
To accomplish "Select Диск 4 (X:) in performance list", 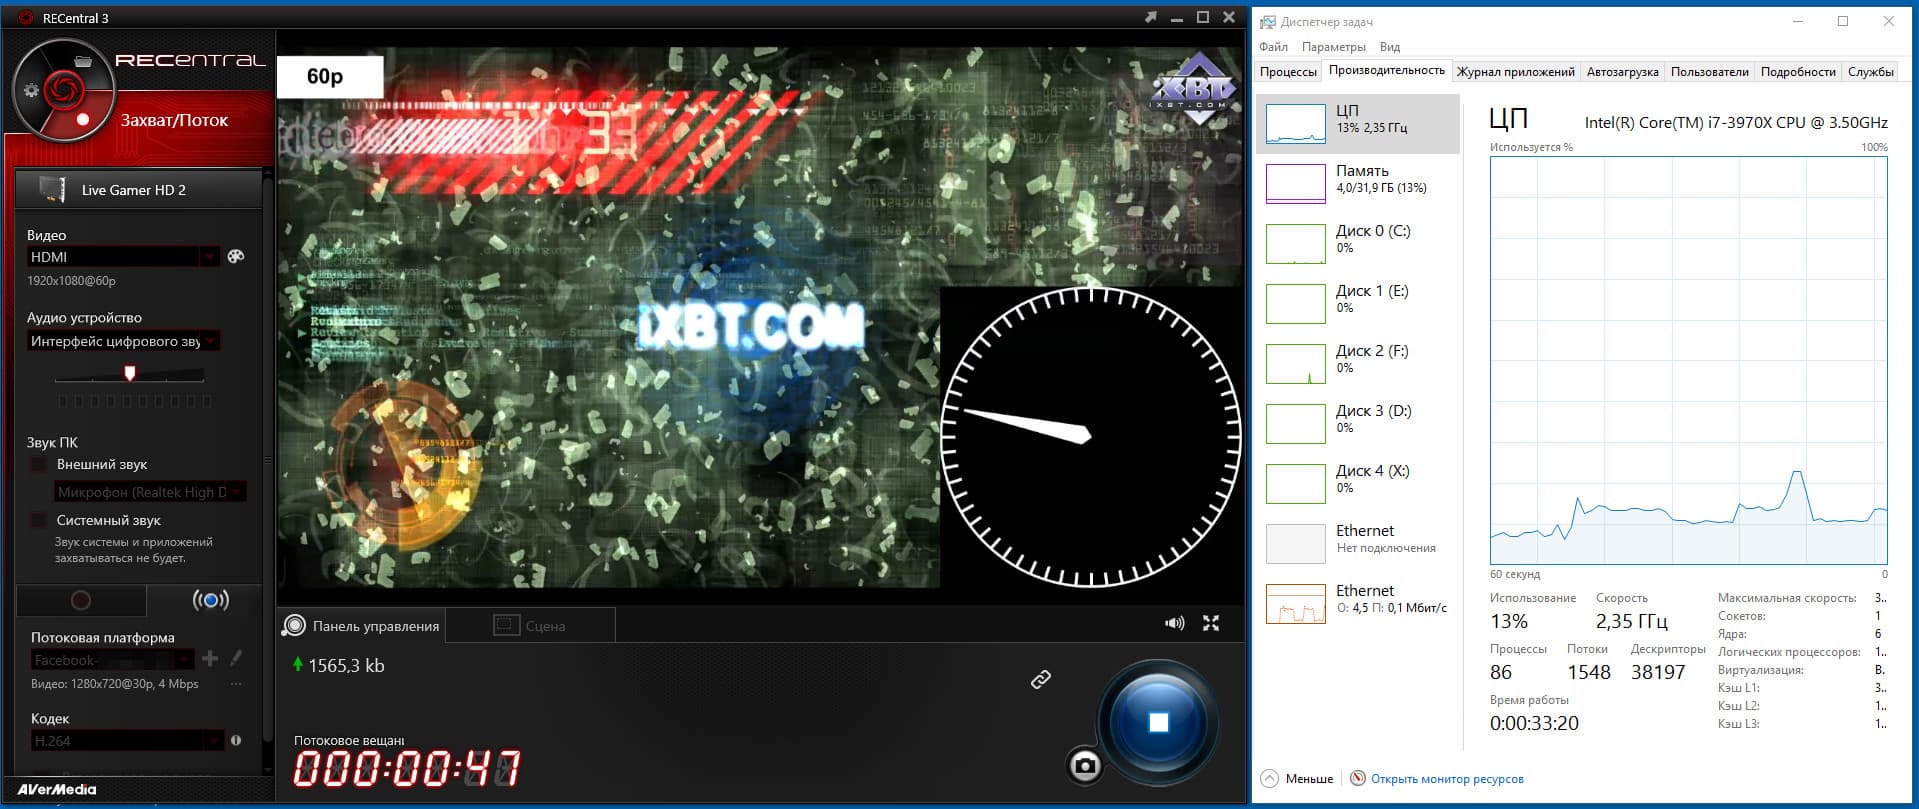I will pos(1358,484).
